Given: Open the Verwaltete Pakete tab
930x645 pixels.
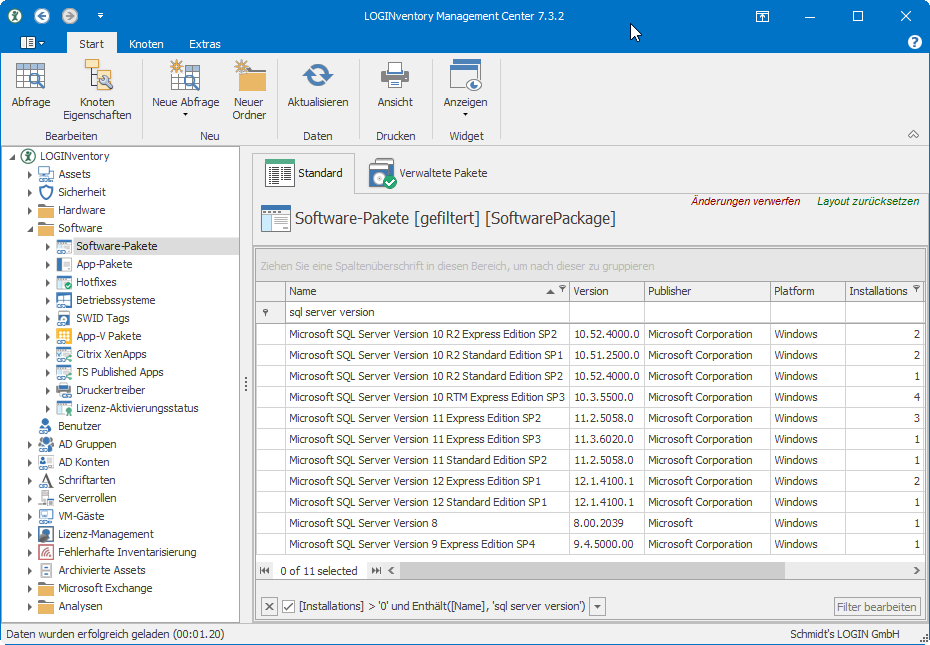Looking at the screenshot, I should [428, 173].
